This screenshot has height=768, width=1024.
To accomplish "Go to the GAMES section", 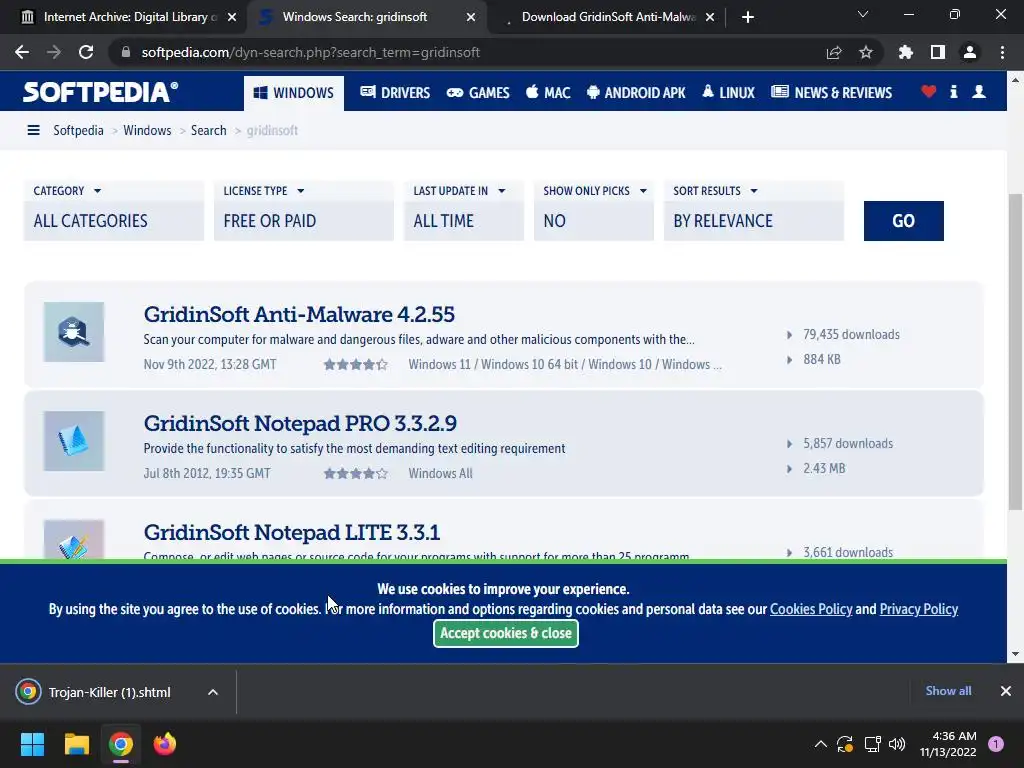I will pos(478,93).
